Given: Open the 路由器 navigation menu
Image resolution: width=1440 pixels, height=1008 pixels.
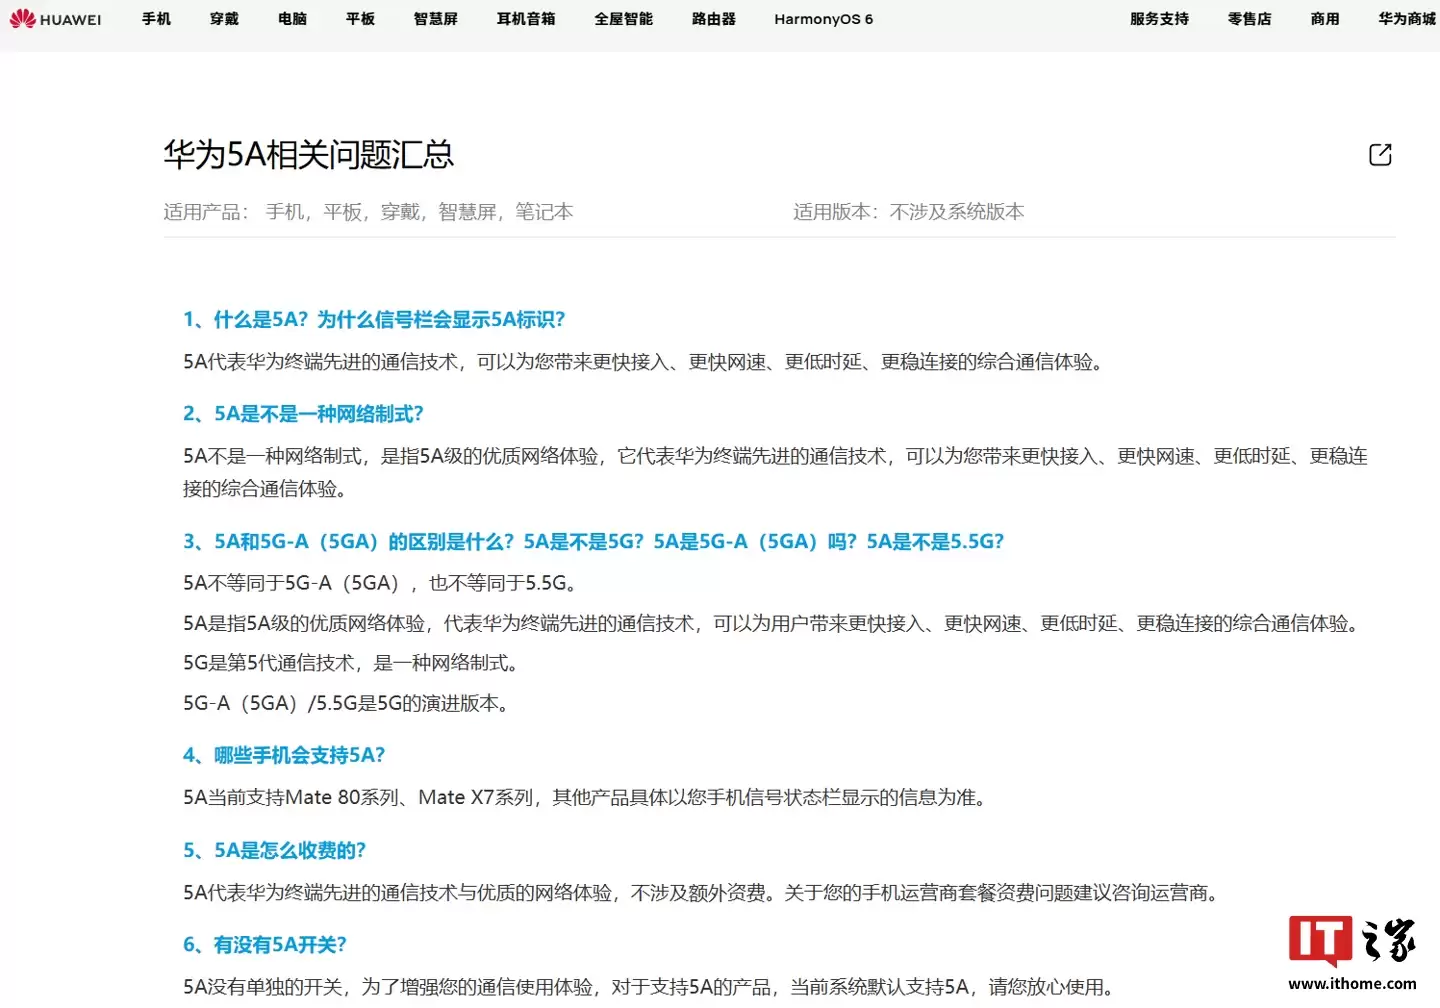Looking at the screenshot, I should click(712, 19).
